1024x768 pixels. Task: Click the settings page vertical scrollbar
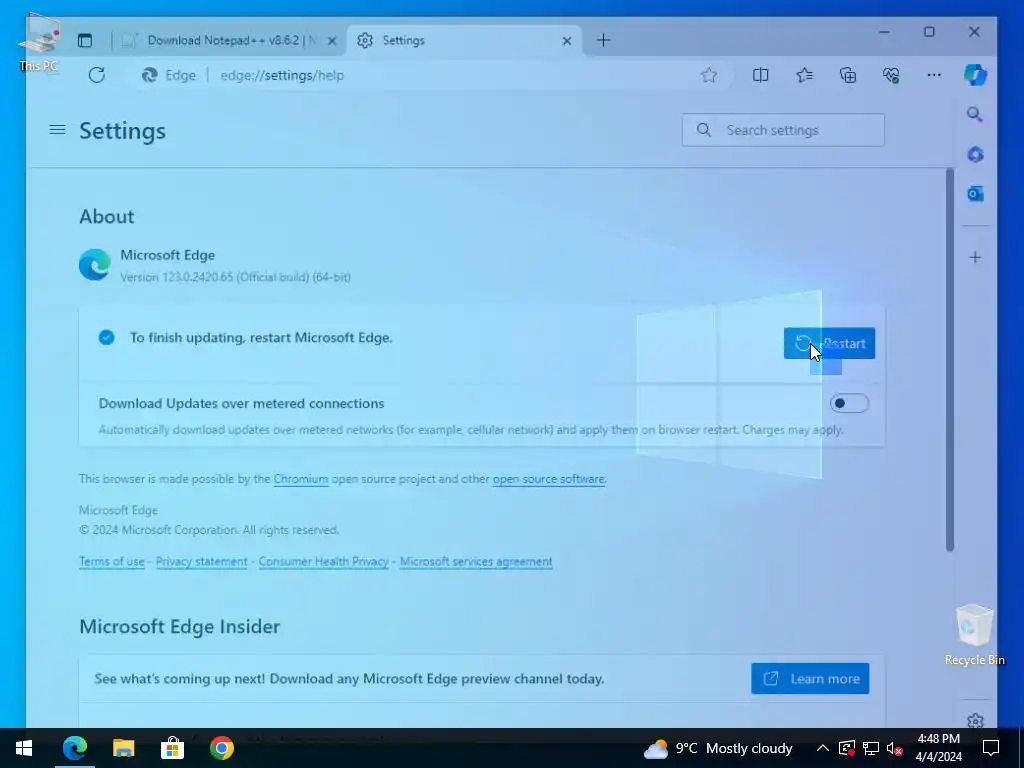(x=950, y=359)
